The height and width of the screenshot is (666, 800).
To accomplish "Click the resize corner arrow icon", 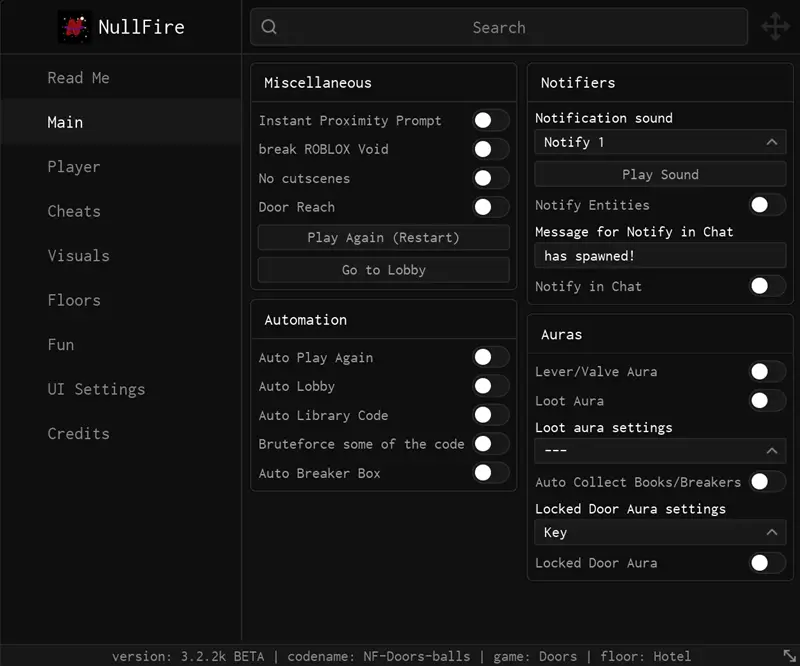I will tap(789, 656).
